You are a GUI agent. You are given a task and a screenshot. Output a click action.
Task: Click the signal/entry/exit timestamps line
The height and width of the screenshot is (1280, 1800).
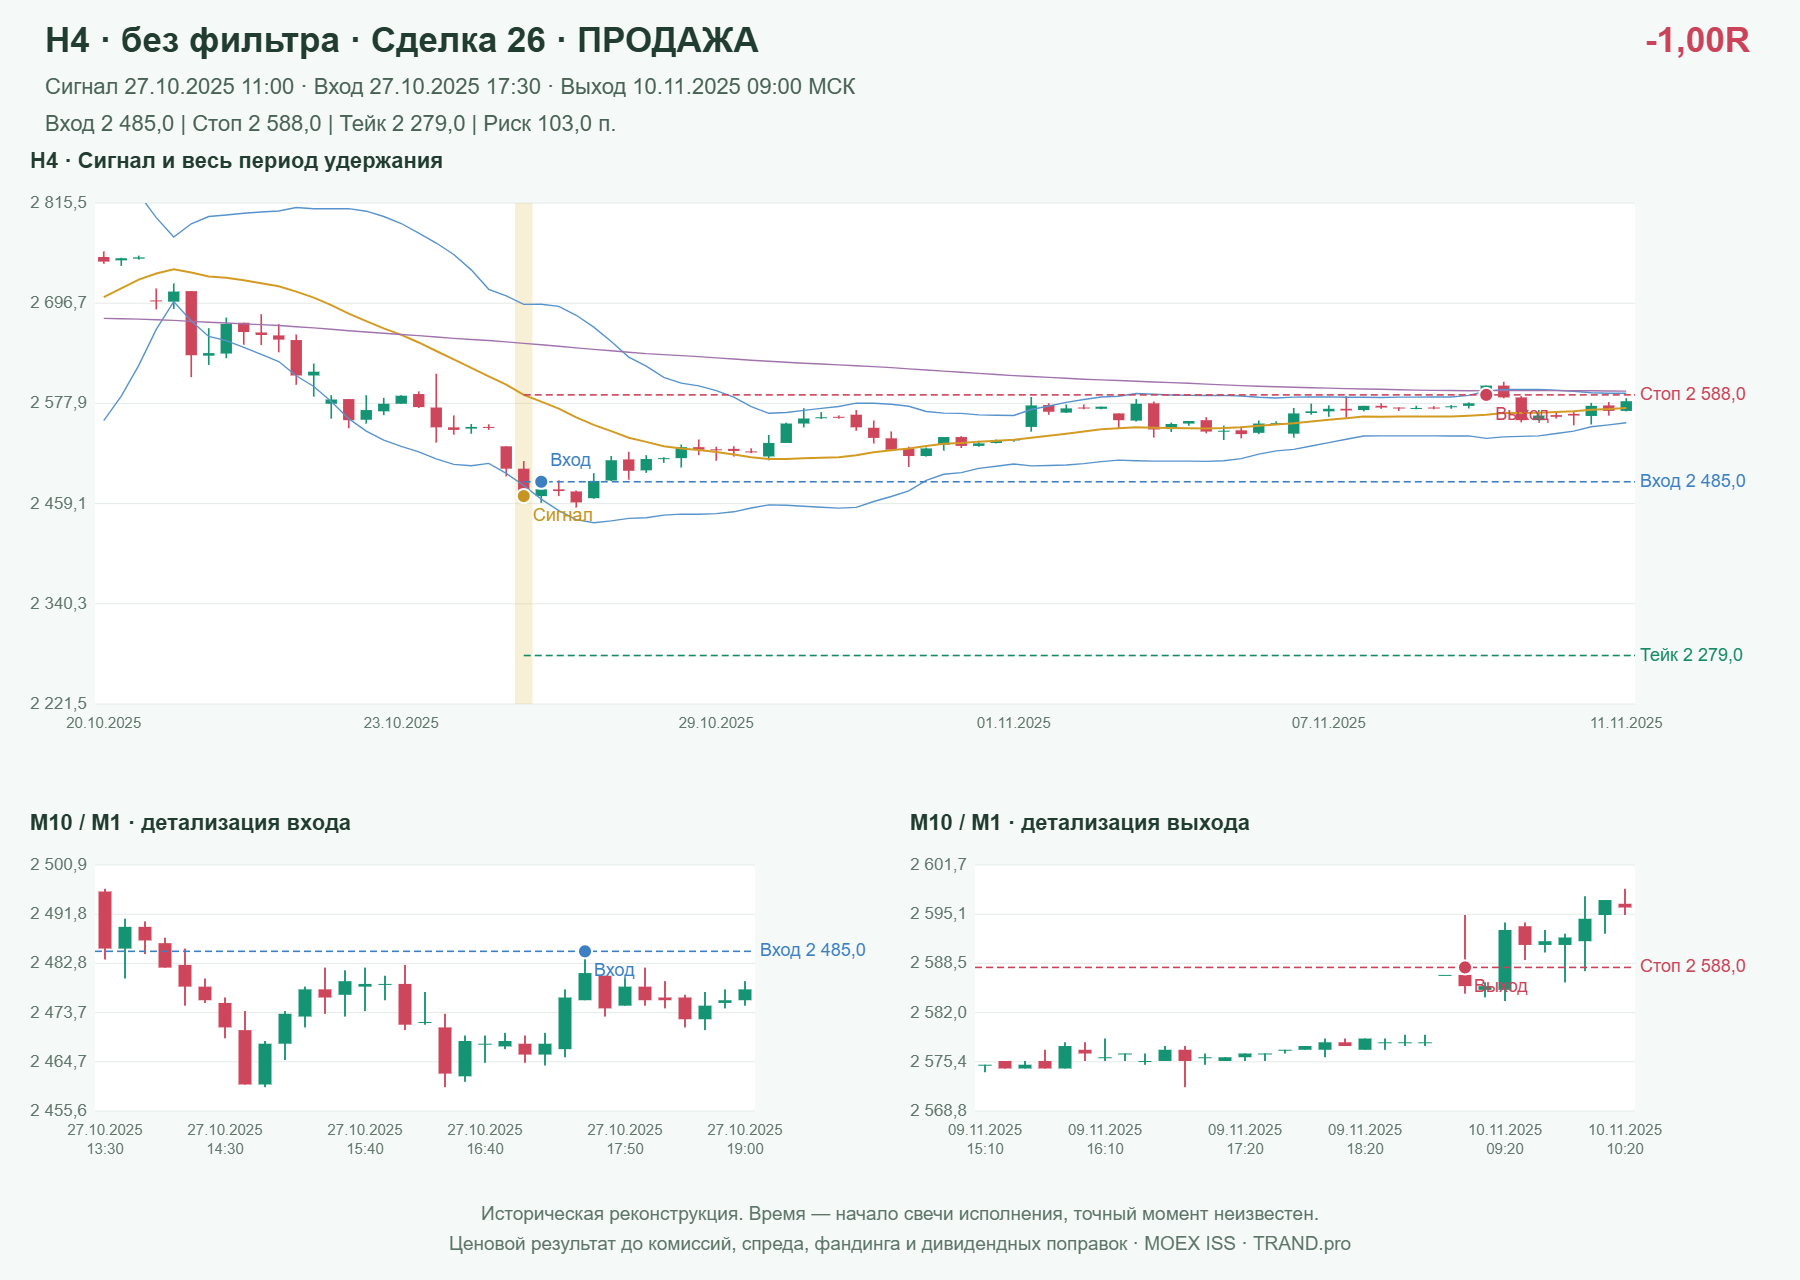click(450, 87)
